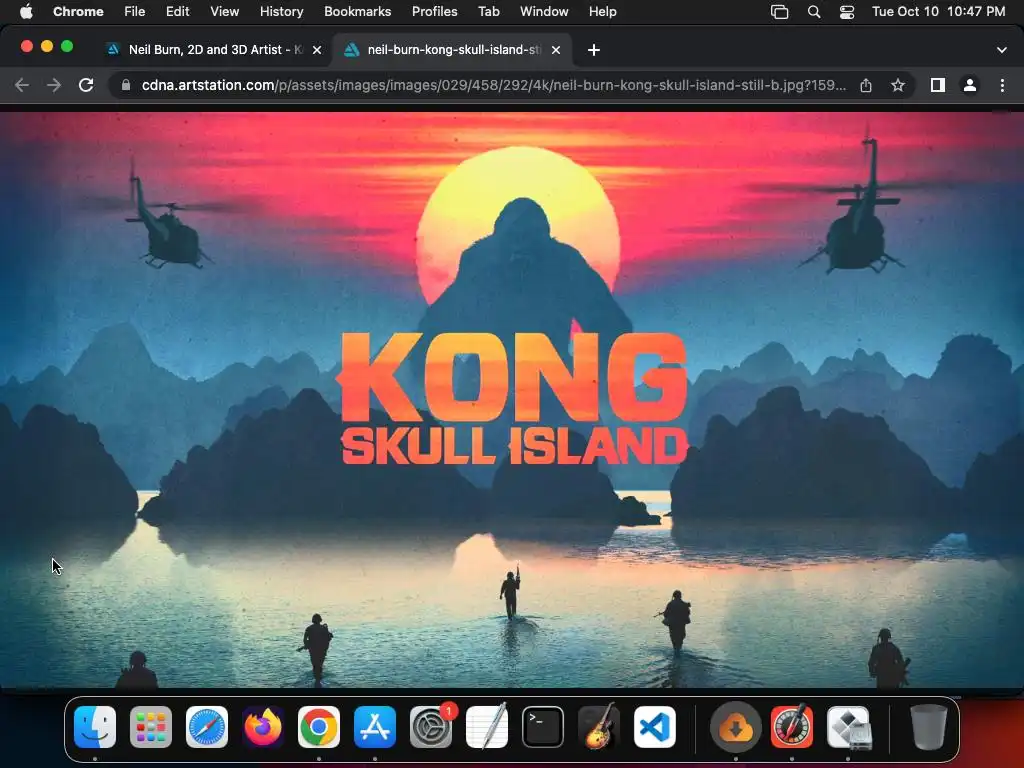Launch GarageBand from the Dock
1024x768 pixels.
point(599,727)
